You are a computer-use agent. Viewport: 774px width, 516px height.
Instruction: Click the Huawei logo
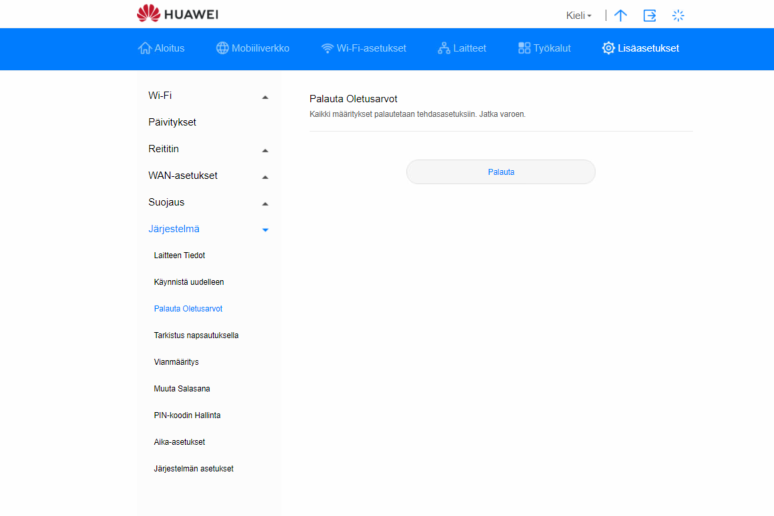tap(177, 14)
